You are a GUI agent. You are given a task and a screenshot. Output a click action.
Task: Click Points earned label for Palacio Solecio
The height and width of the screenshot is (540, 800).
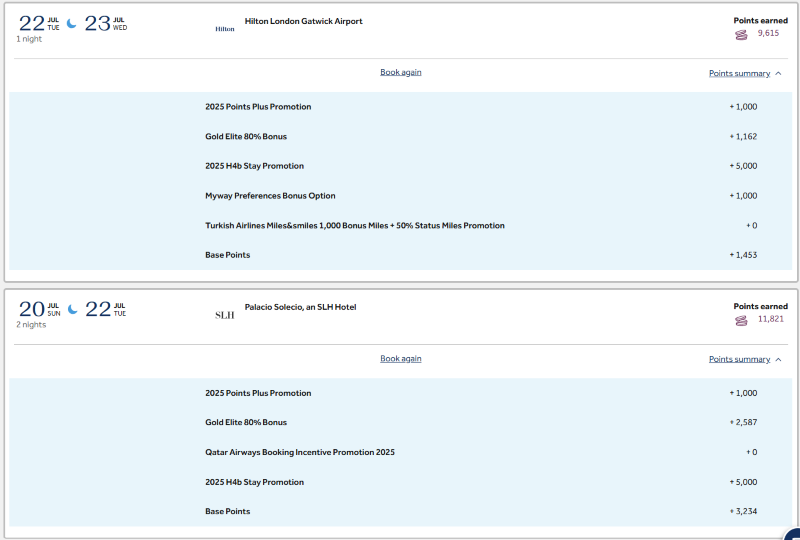(760, 306)
